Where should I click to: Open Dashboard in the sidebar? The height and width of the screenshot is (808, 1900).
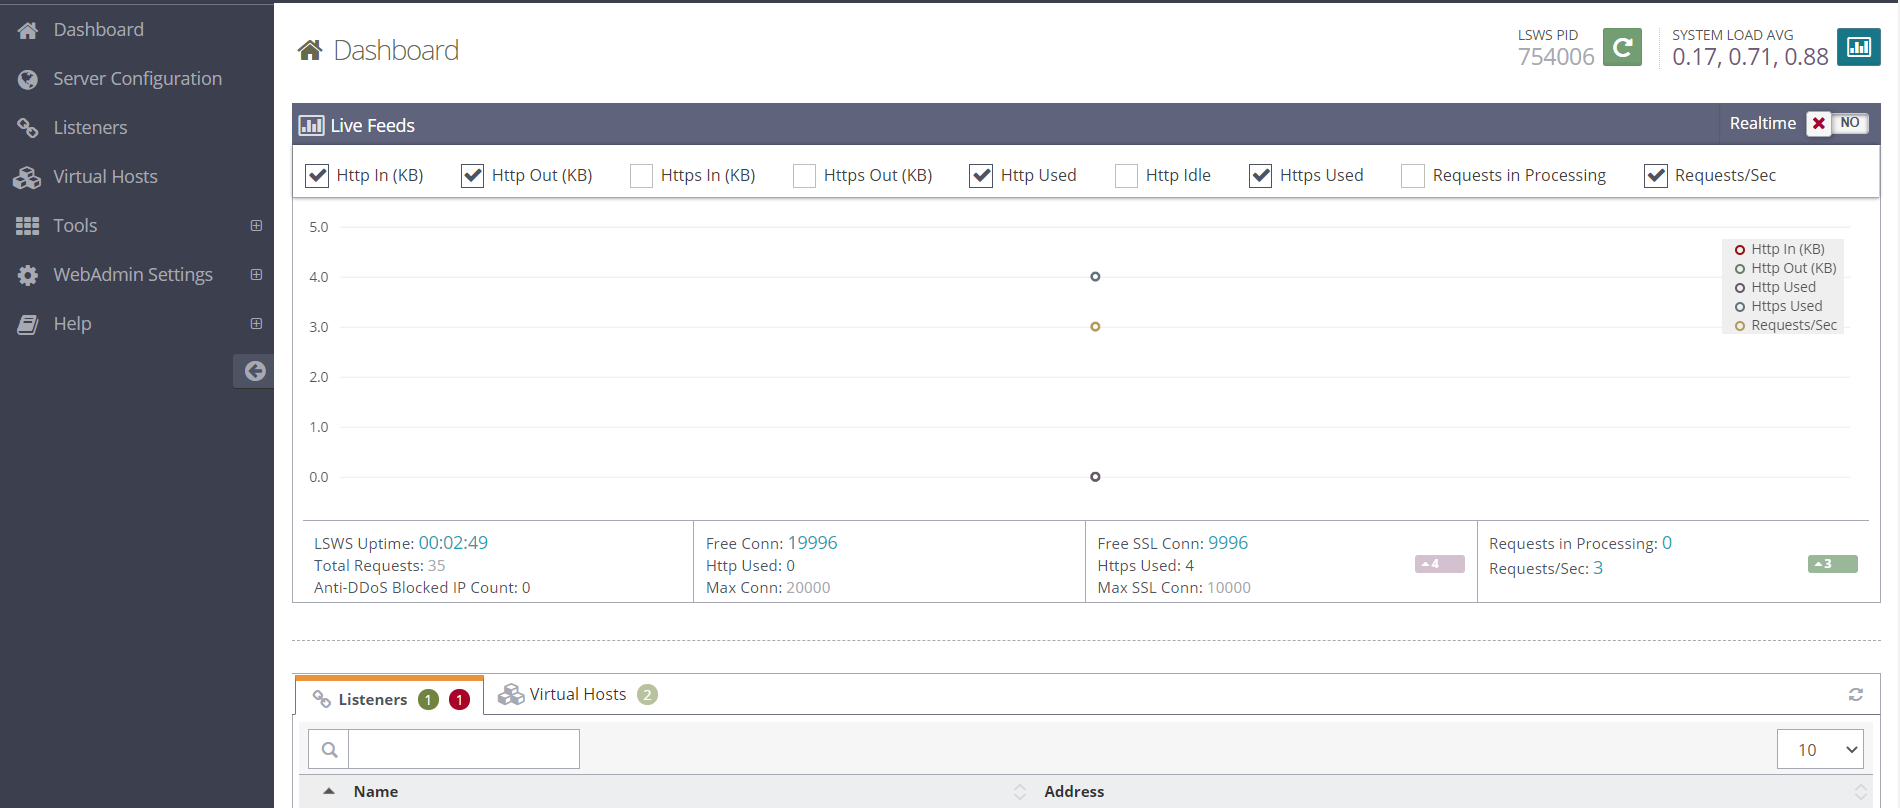click(x=98, y=30)
